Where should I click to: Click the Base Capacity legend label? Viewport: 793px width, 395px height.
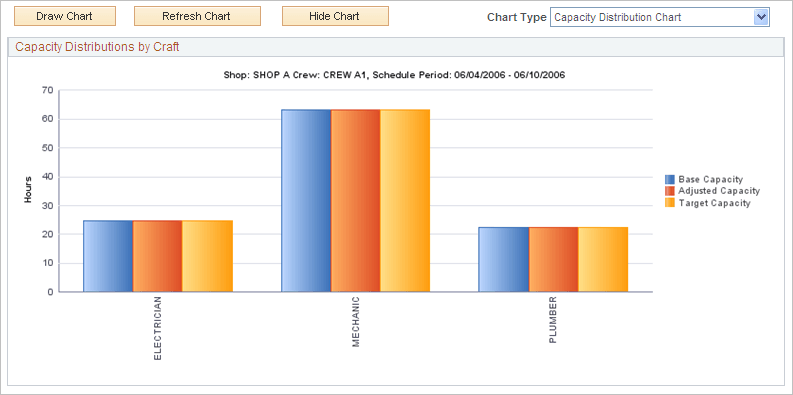[711, 179]
